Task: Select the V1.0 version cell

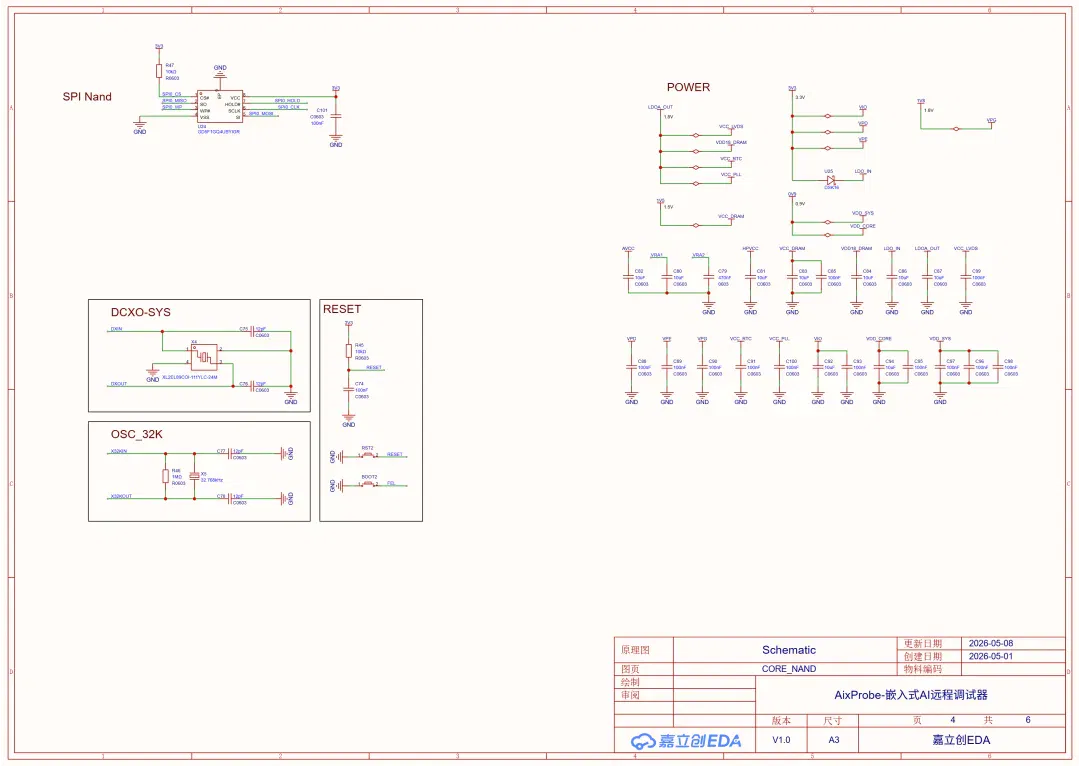Action: pyautogui.click(x=781, y=740)
